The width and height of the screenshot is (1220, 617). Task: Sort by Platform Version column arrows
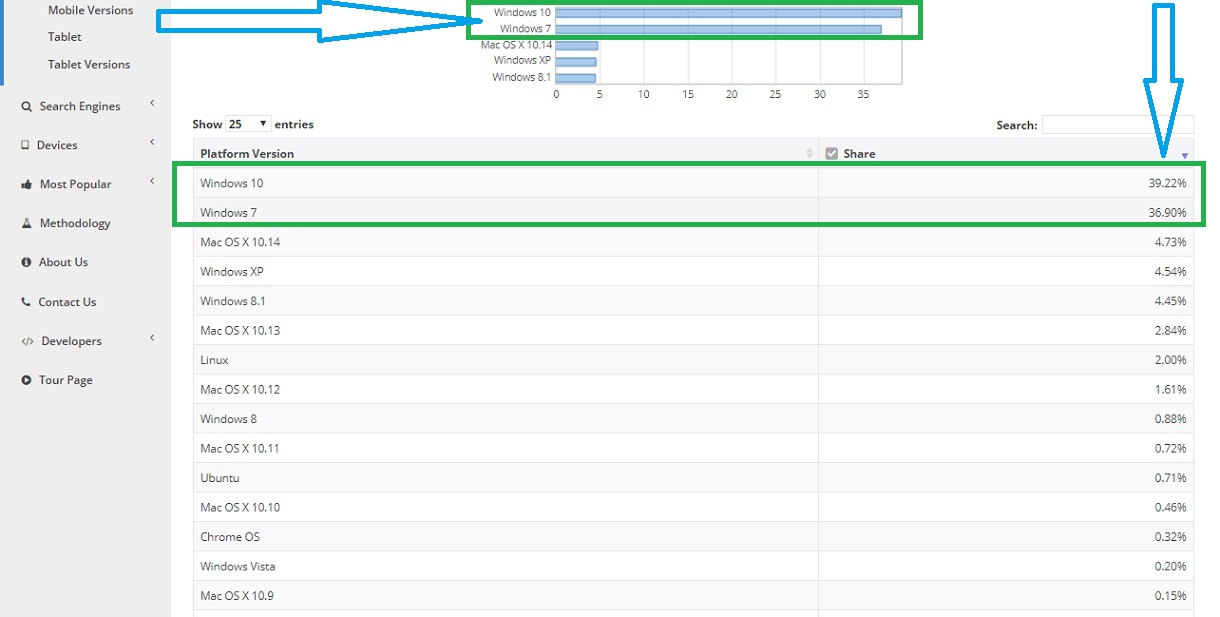(810, 154)
